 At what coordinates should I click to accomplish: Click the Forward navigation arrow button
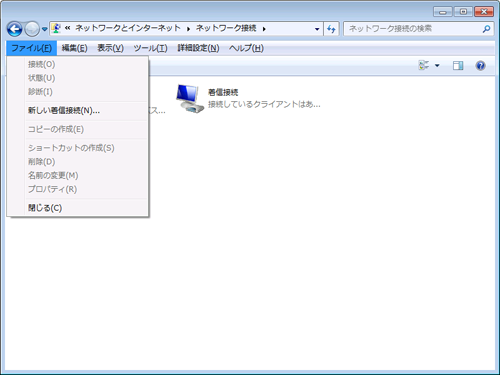[32, 29]
